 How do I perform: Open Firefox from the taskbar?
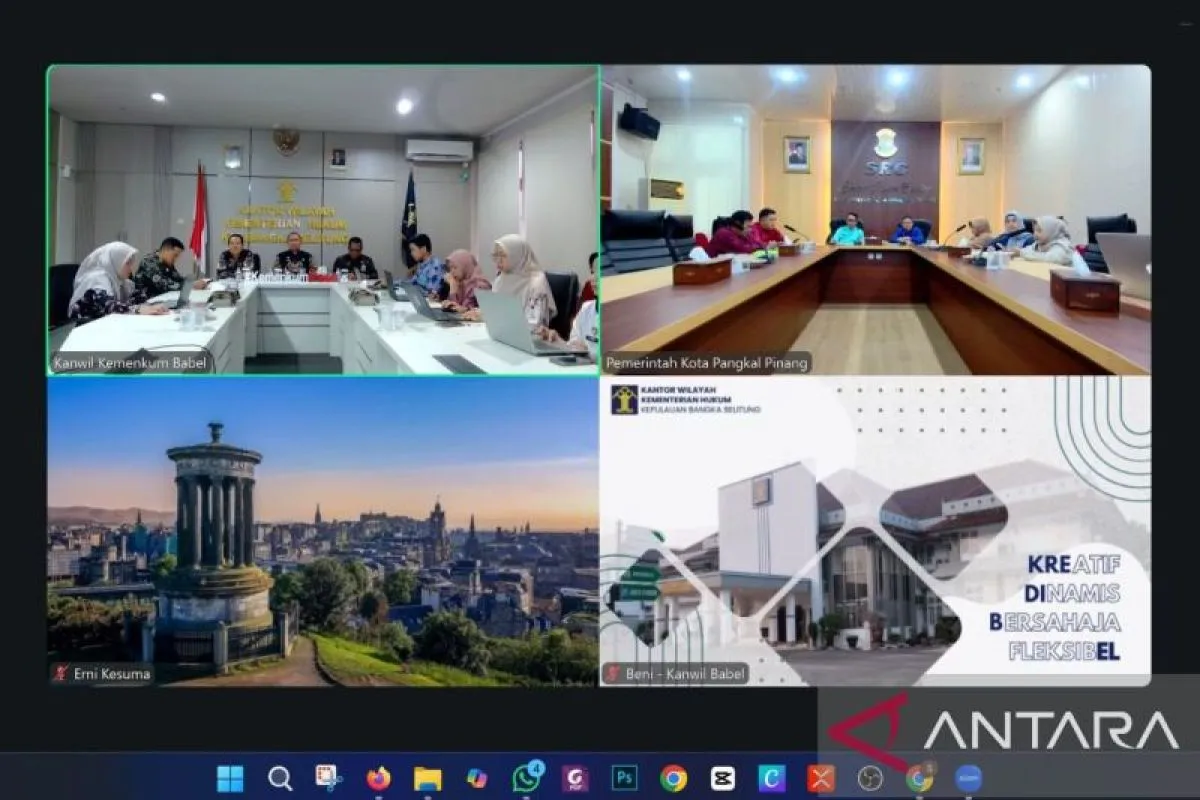tap(378, 778)
